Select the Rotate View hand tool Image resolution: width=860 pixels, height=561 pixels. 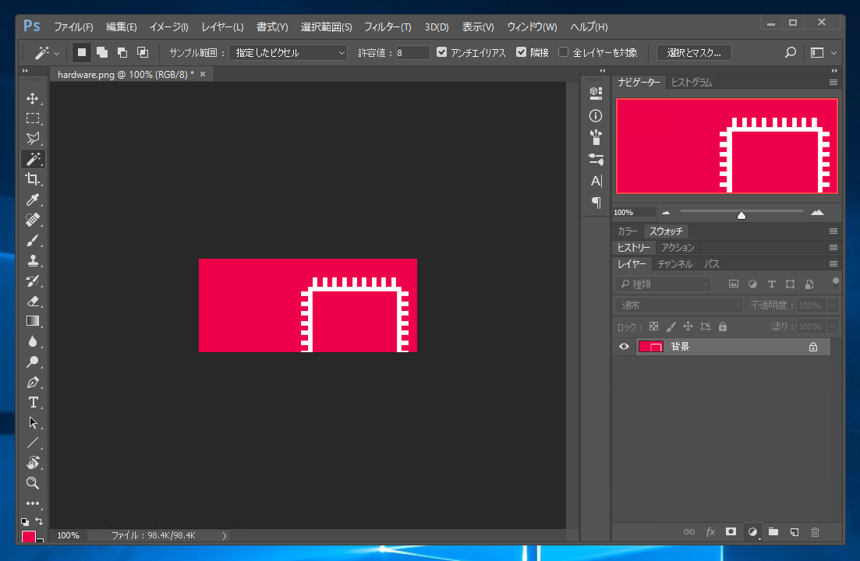click(32, 463)
